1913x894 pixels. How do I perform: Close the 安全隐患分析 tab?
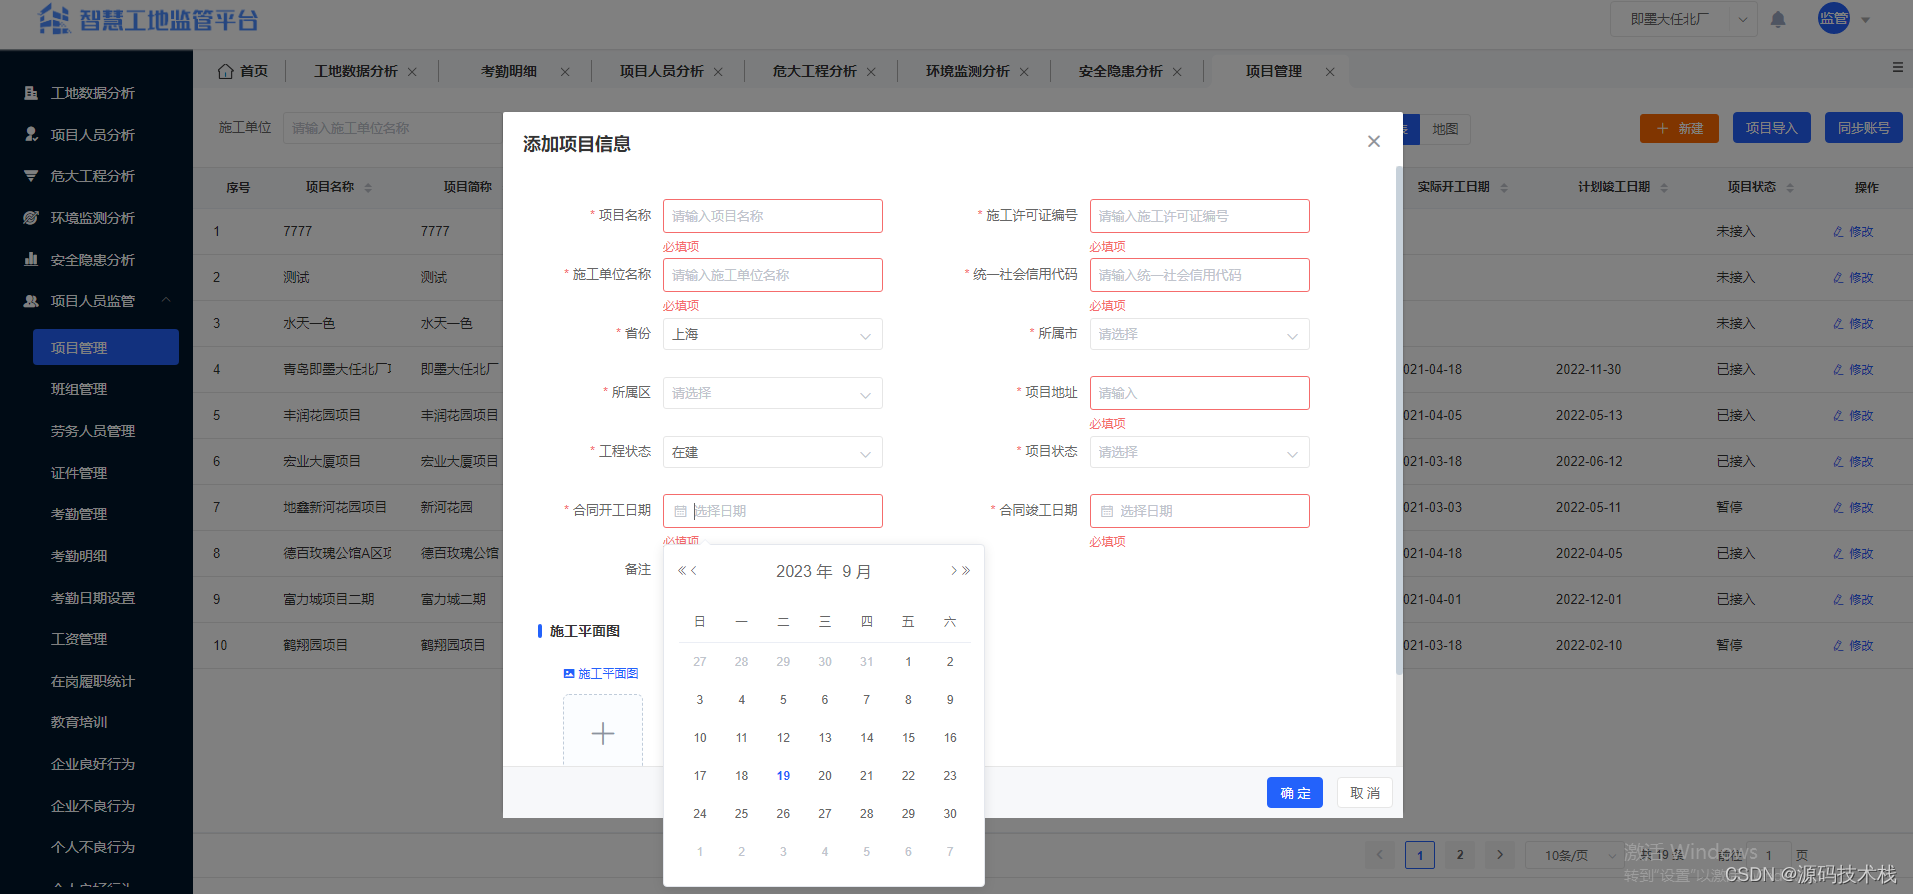pyautogui.click(x=1177, y=72)
